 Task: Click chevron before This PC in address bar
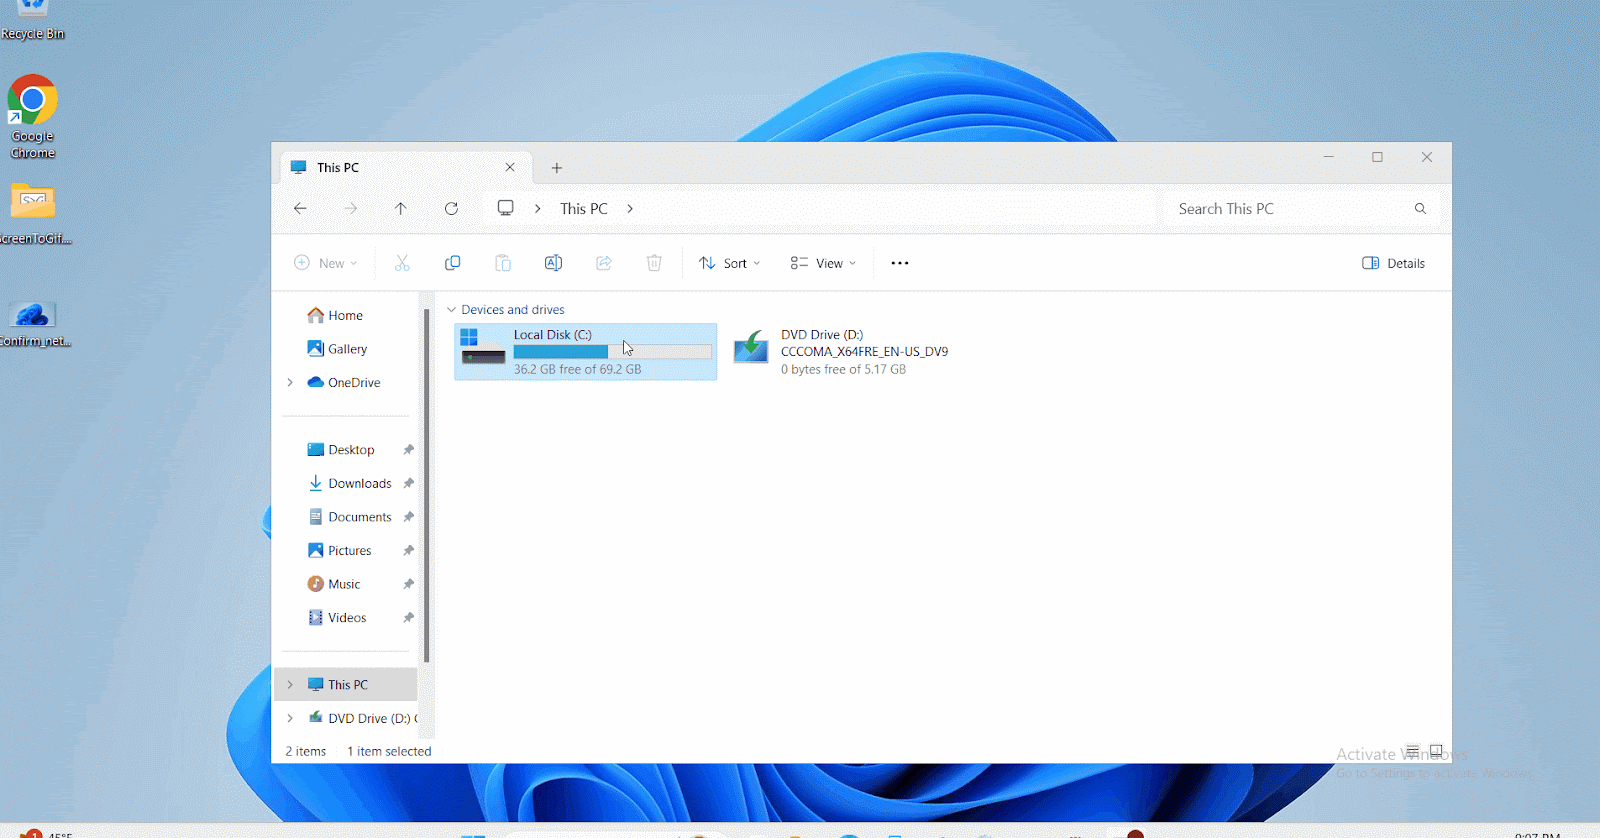(538, 208)
